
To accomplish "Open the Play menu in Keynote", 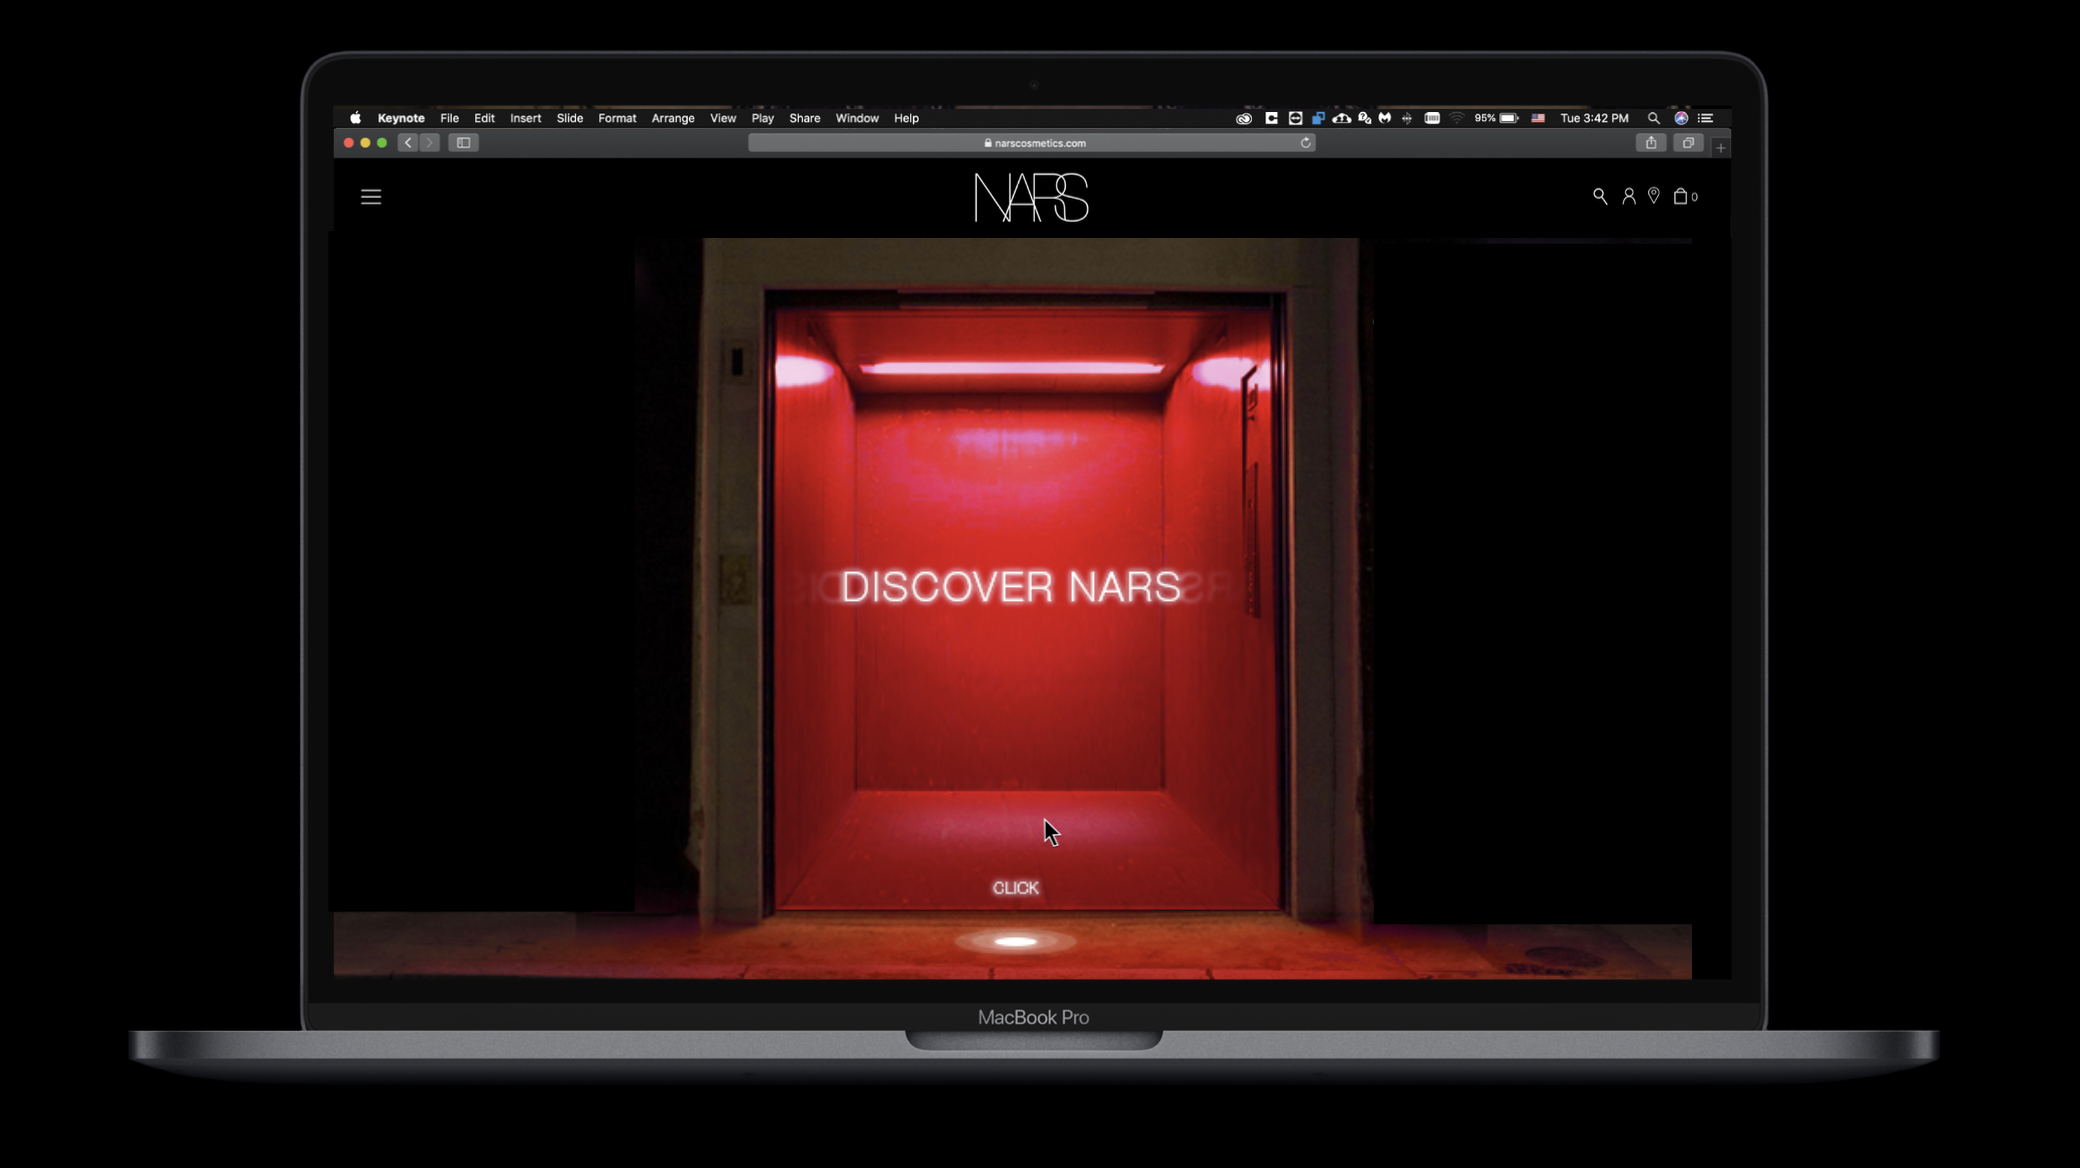I will (762, 118).
